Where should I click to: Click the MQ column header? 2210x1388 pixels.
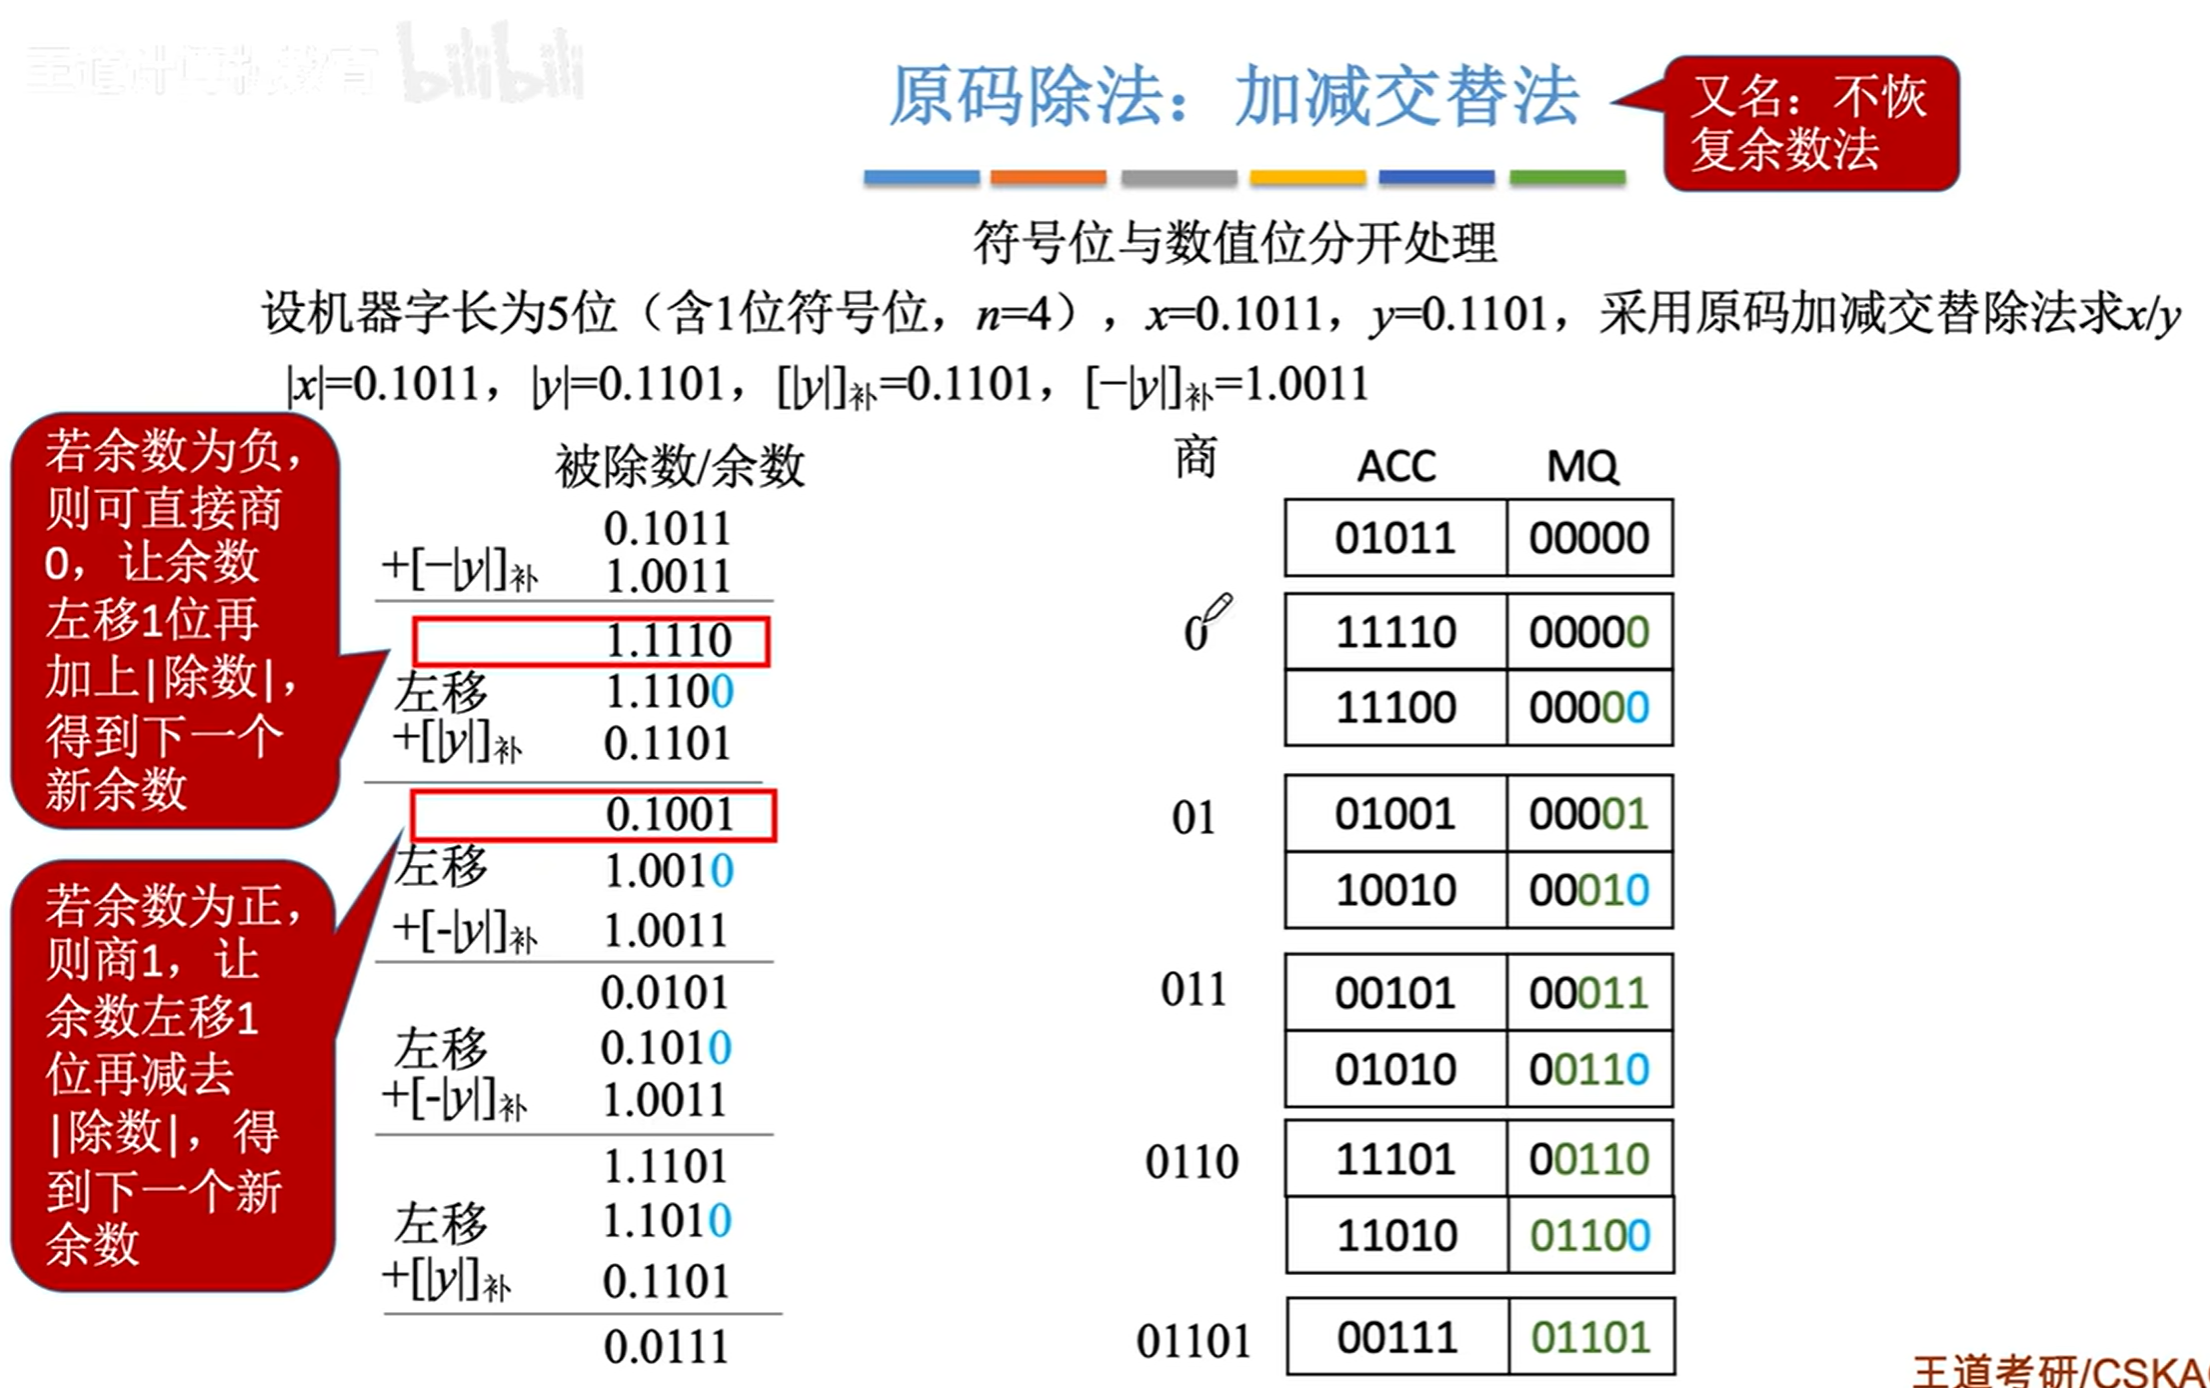(1582, 466)
